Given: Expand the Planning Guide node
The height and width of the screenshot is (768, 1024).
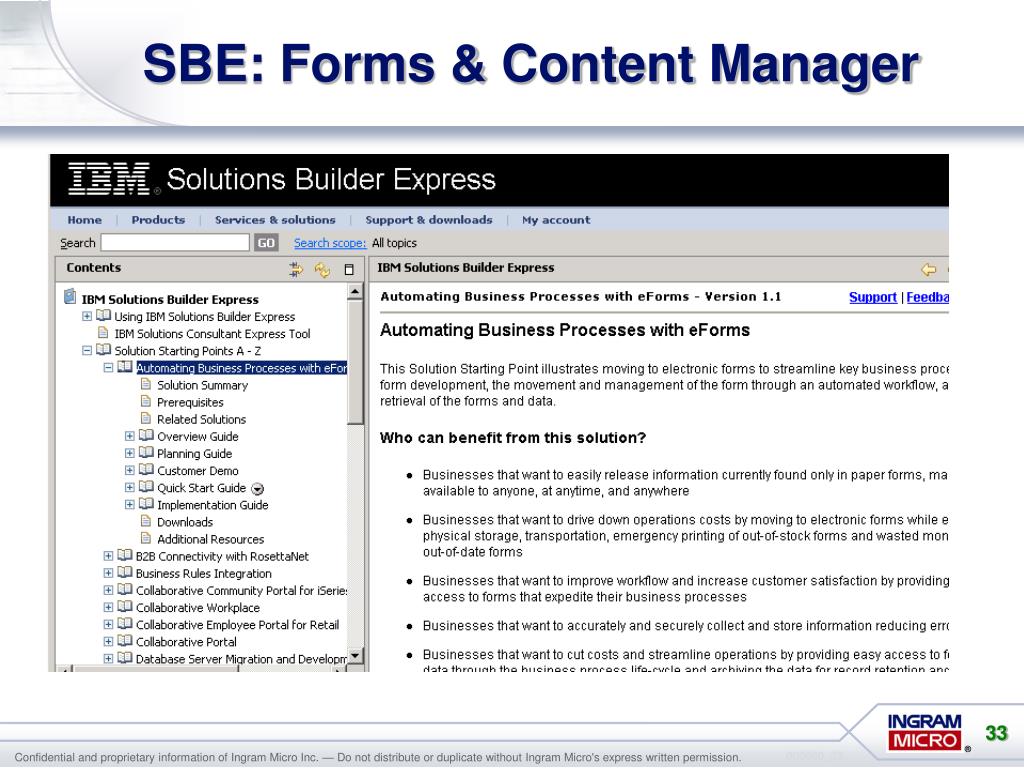Looking at the screenshot, I should 129,453.
